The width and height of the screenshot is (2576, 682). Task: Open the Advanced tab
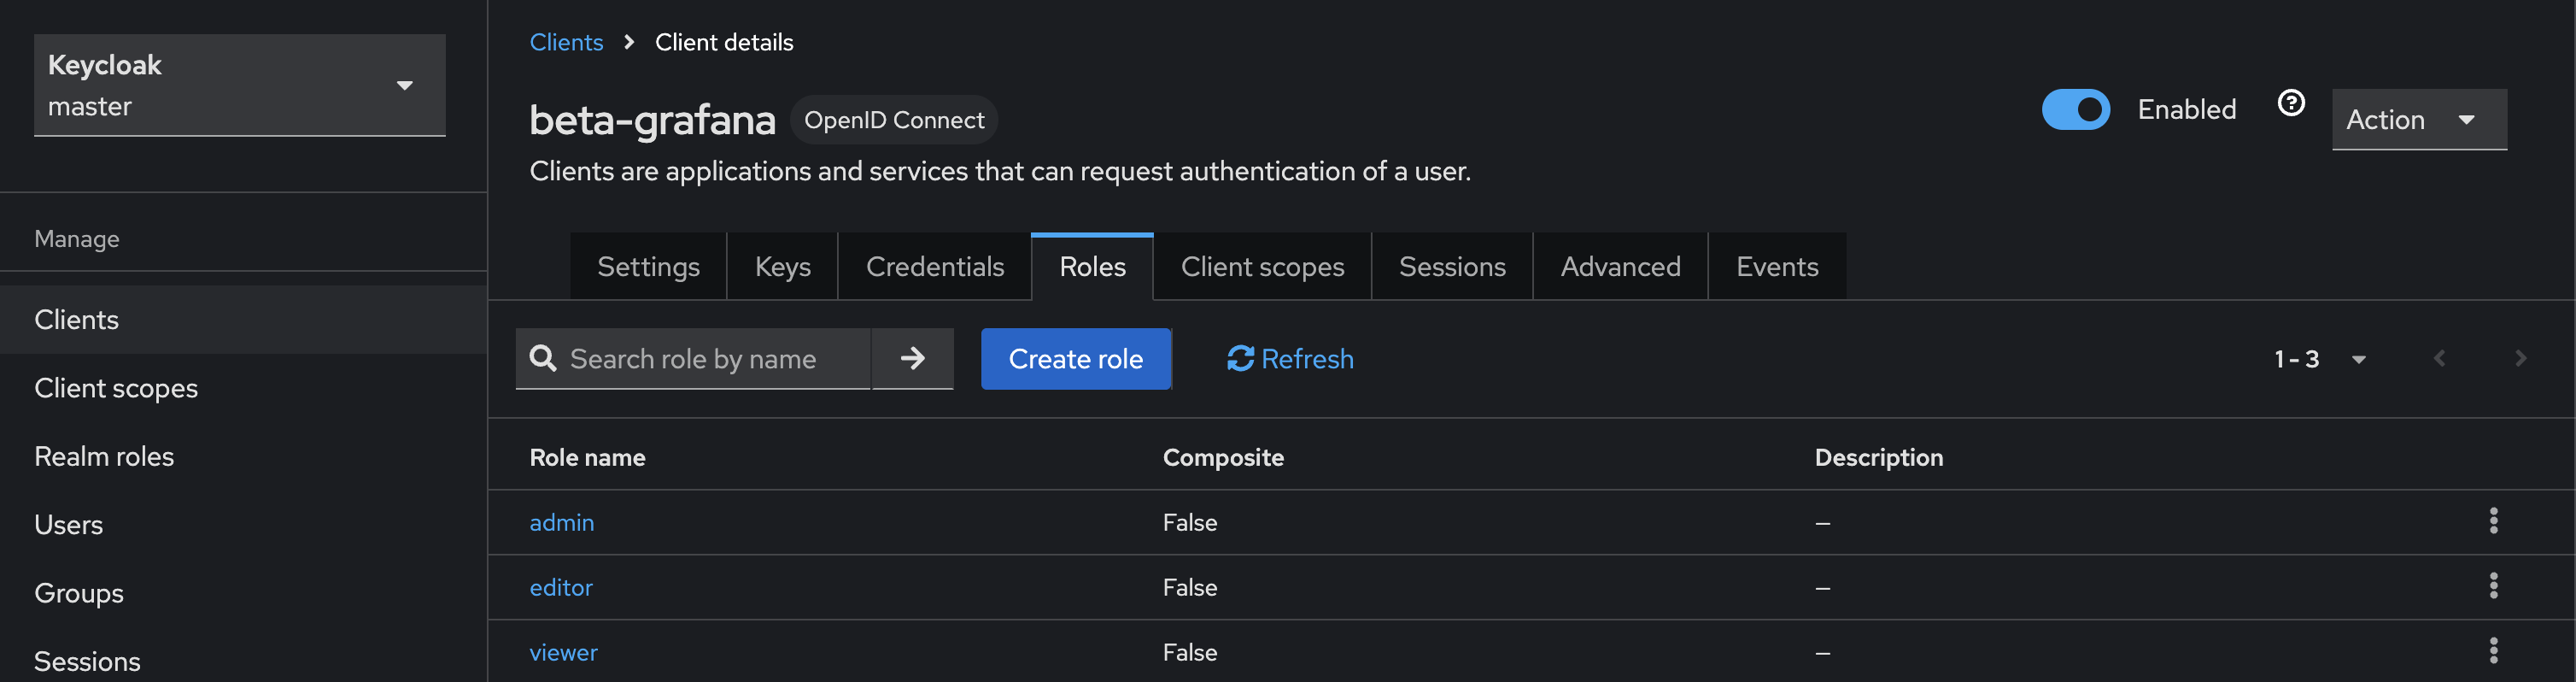pos(1620,267)
